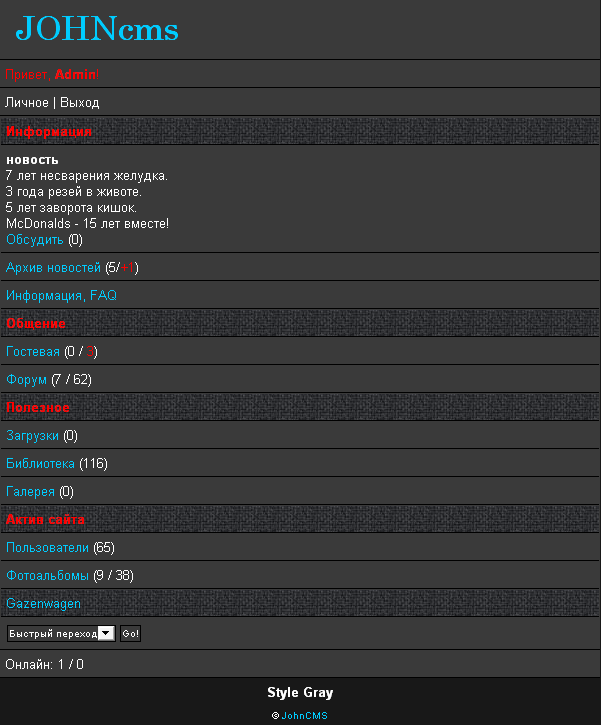Image resolution: width=601 pixels, height=725 pixels.
Task: Click the Gazenwagen link
Action: click(43, 604)
